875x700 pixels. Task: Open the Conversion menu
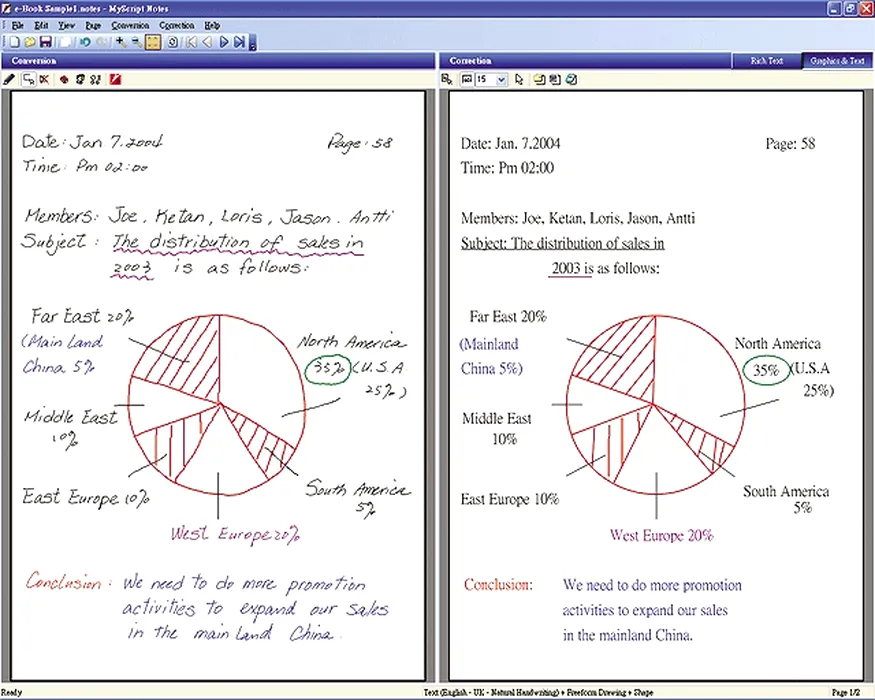click(x=130, y=25)
